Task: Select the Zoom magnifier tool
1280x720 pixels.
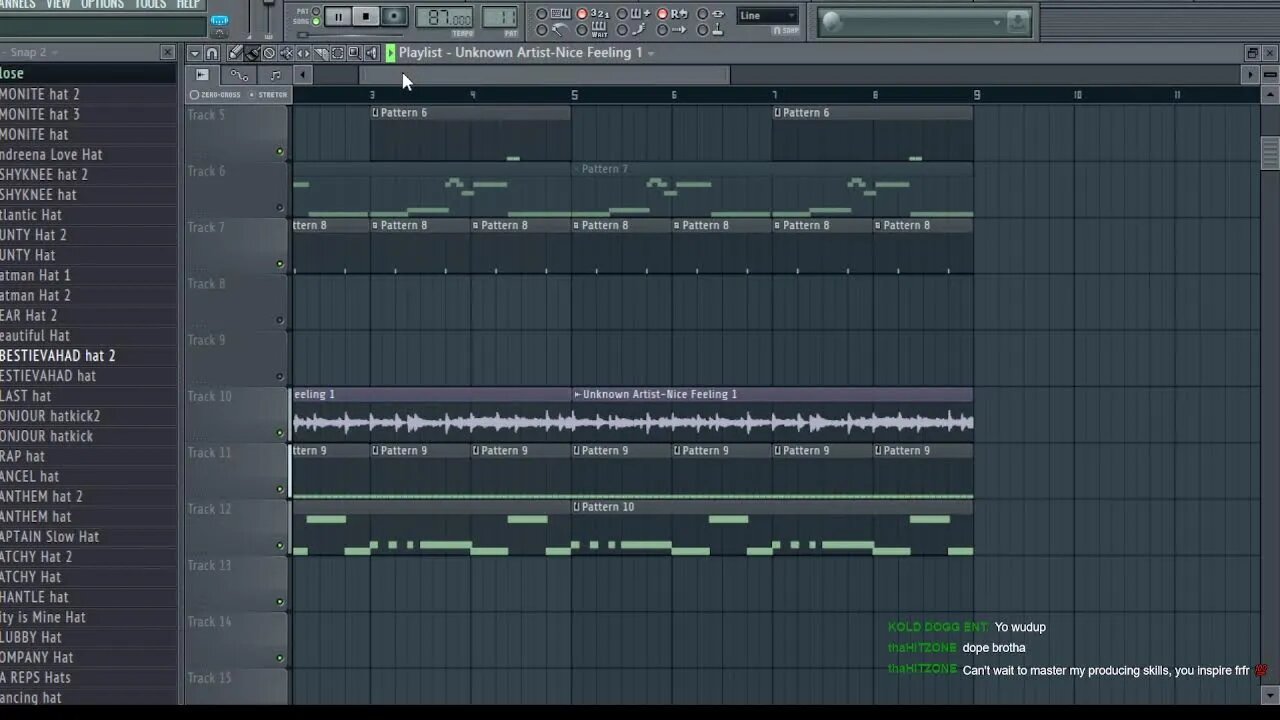Action: coord(354,53)
